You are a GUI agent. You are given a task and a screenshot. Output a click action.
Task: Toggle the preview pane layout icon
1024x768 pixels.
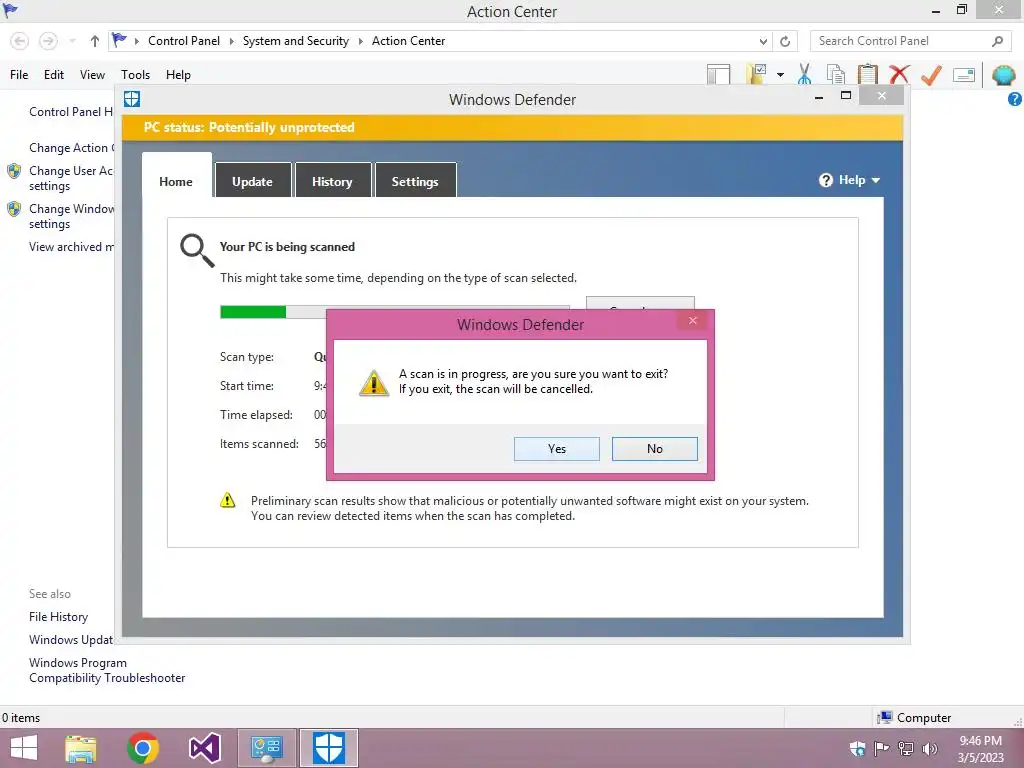tap(718, 74)
